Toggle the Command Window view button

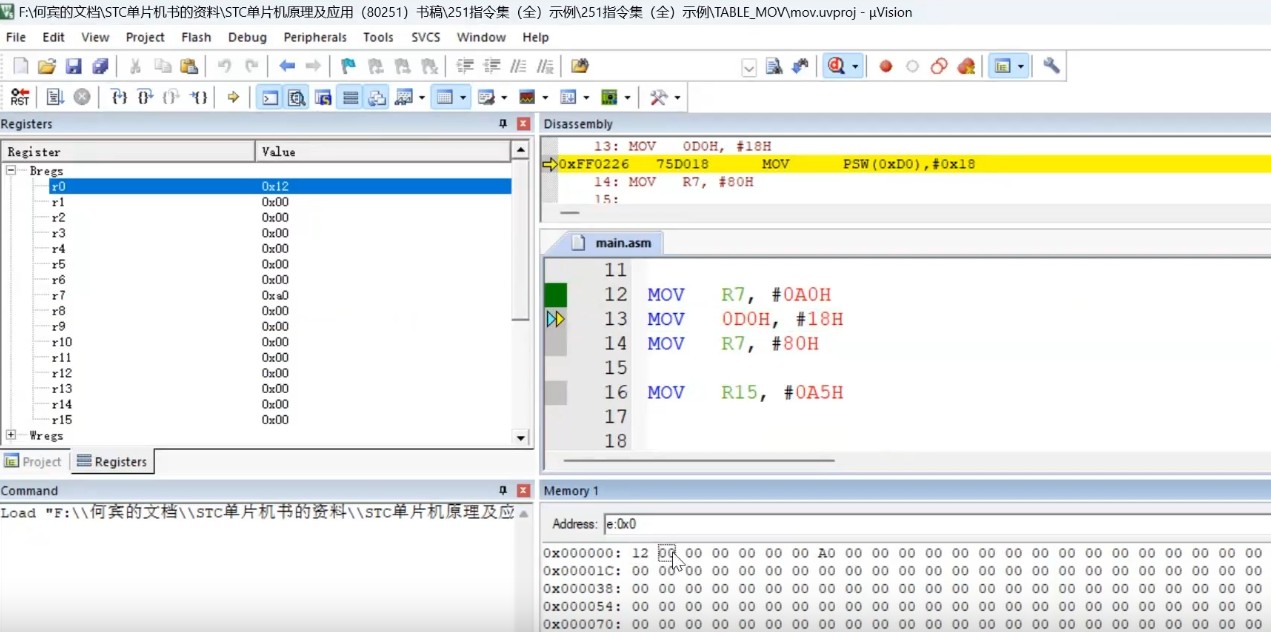(270, 97)
